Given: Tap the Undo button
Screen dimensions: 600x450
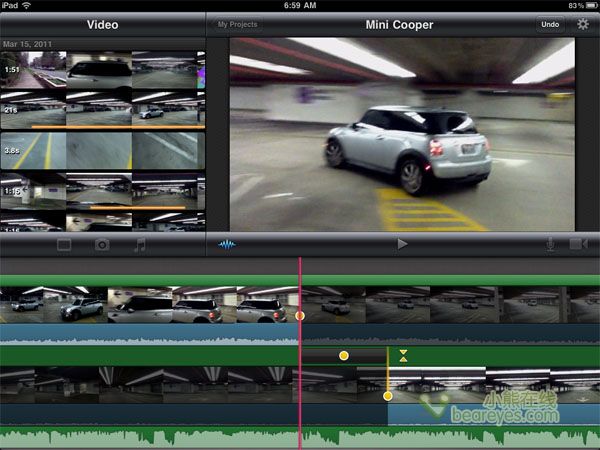Looking at the screenshot, I should point(550,24).
